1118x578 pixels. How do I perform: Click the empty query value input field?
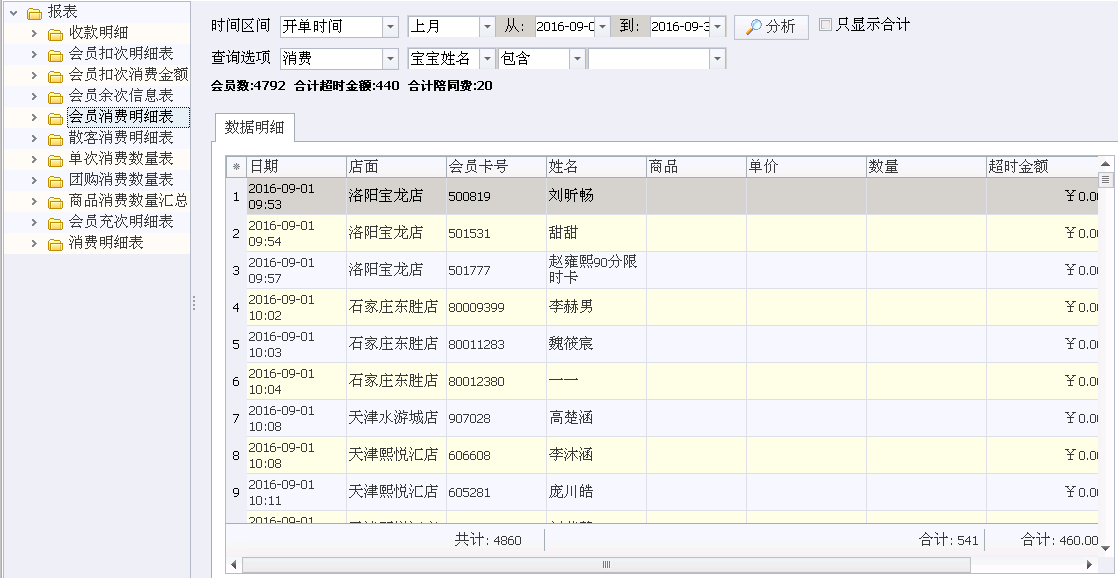(x=648, y=59)
